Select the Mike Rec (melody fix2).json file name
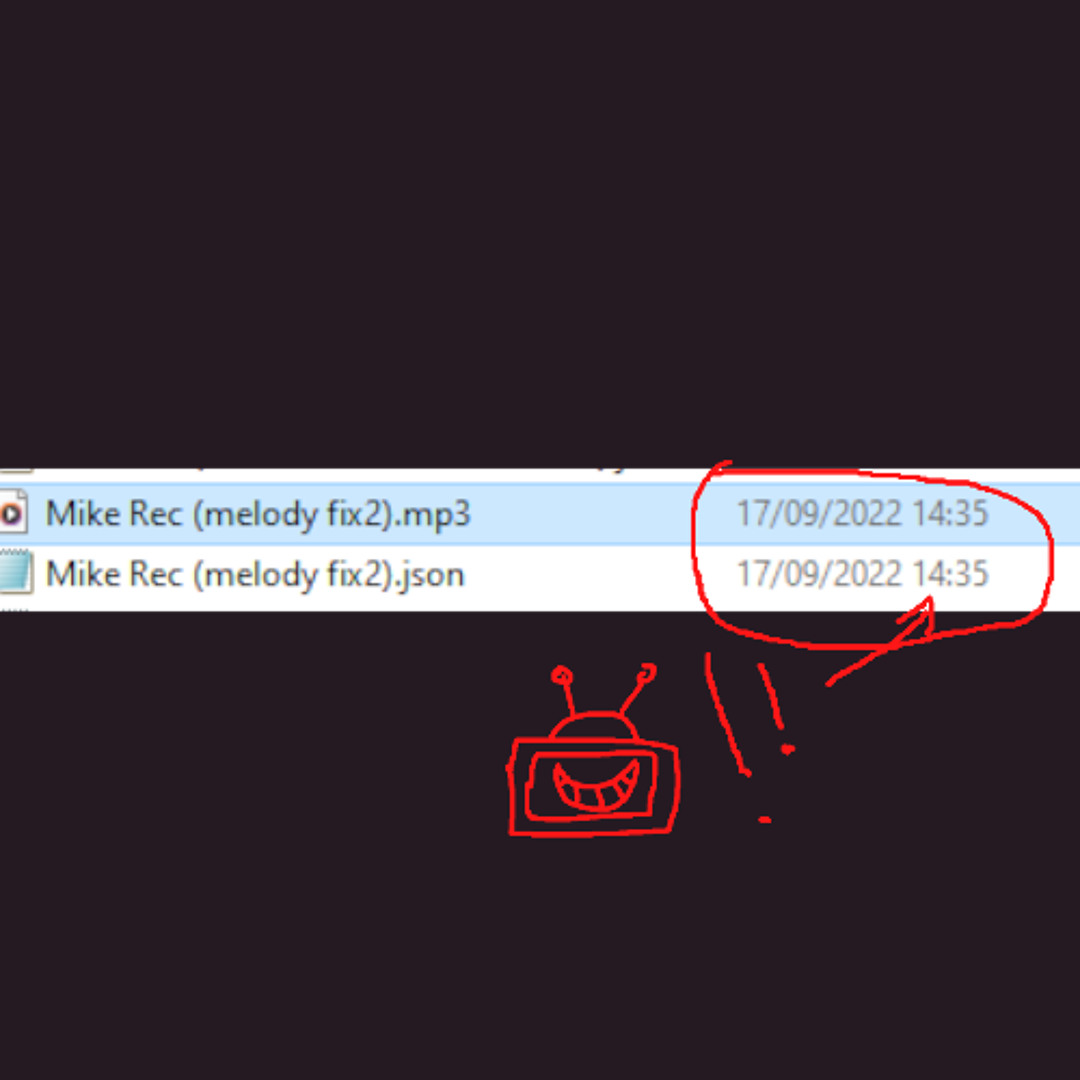 [255, 574]
